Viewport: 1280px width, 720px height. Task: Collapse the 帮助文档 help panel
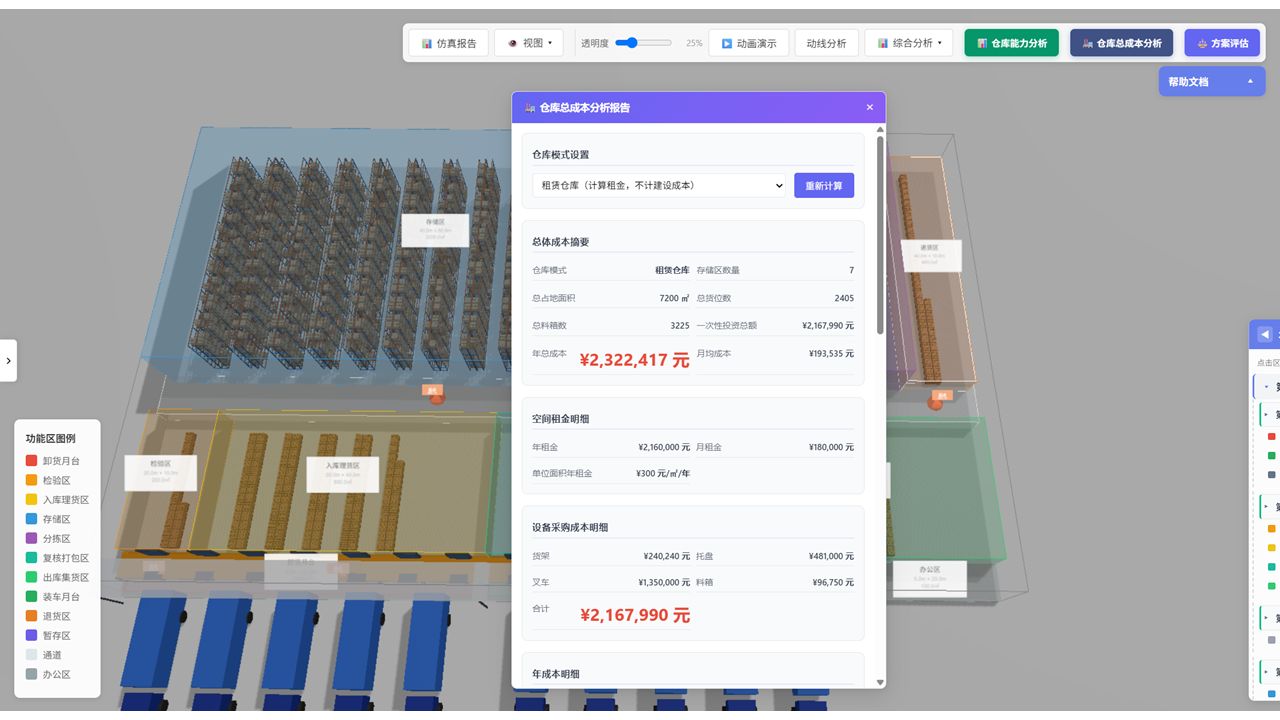point(1250,82)
